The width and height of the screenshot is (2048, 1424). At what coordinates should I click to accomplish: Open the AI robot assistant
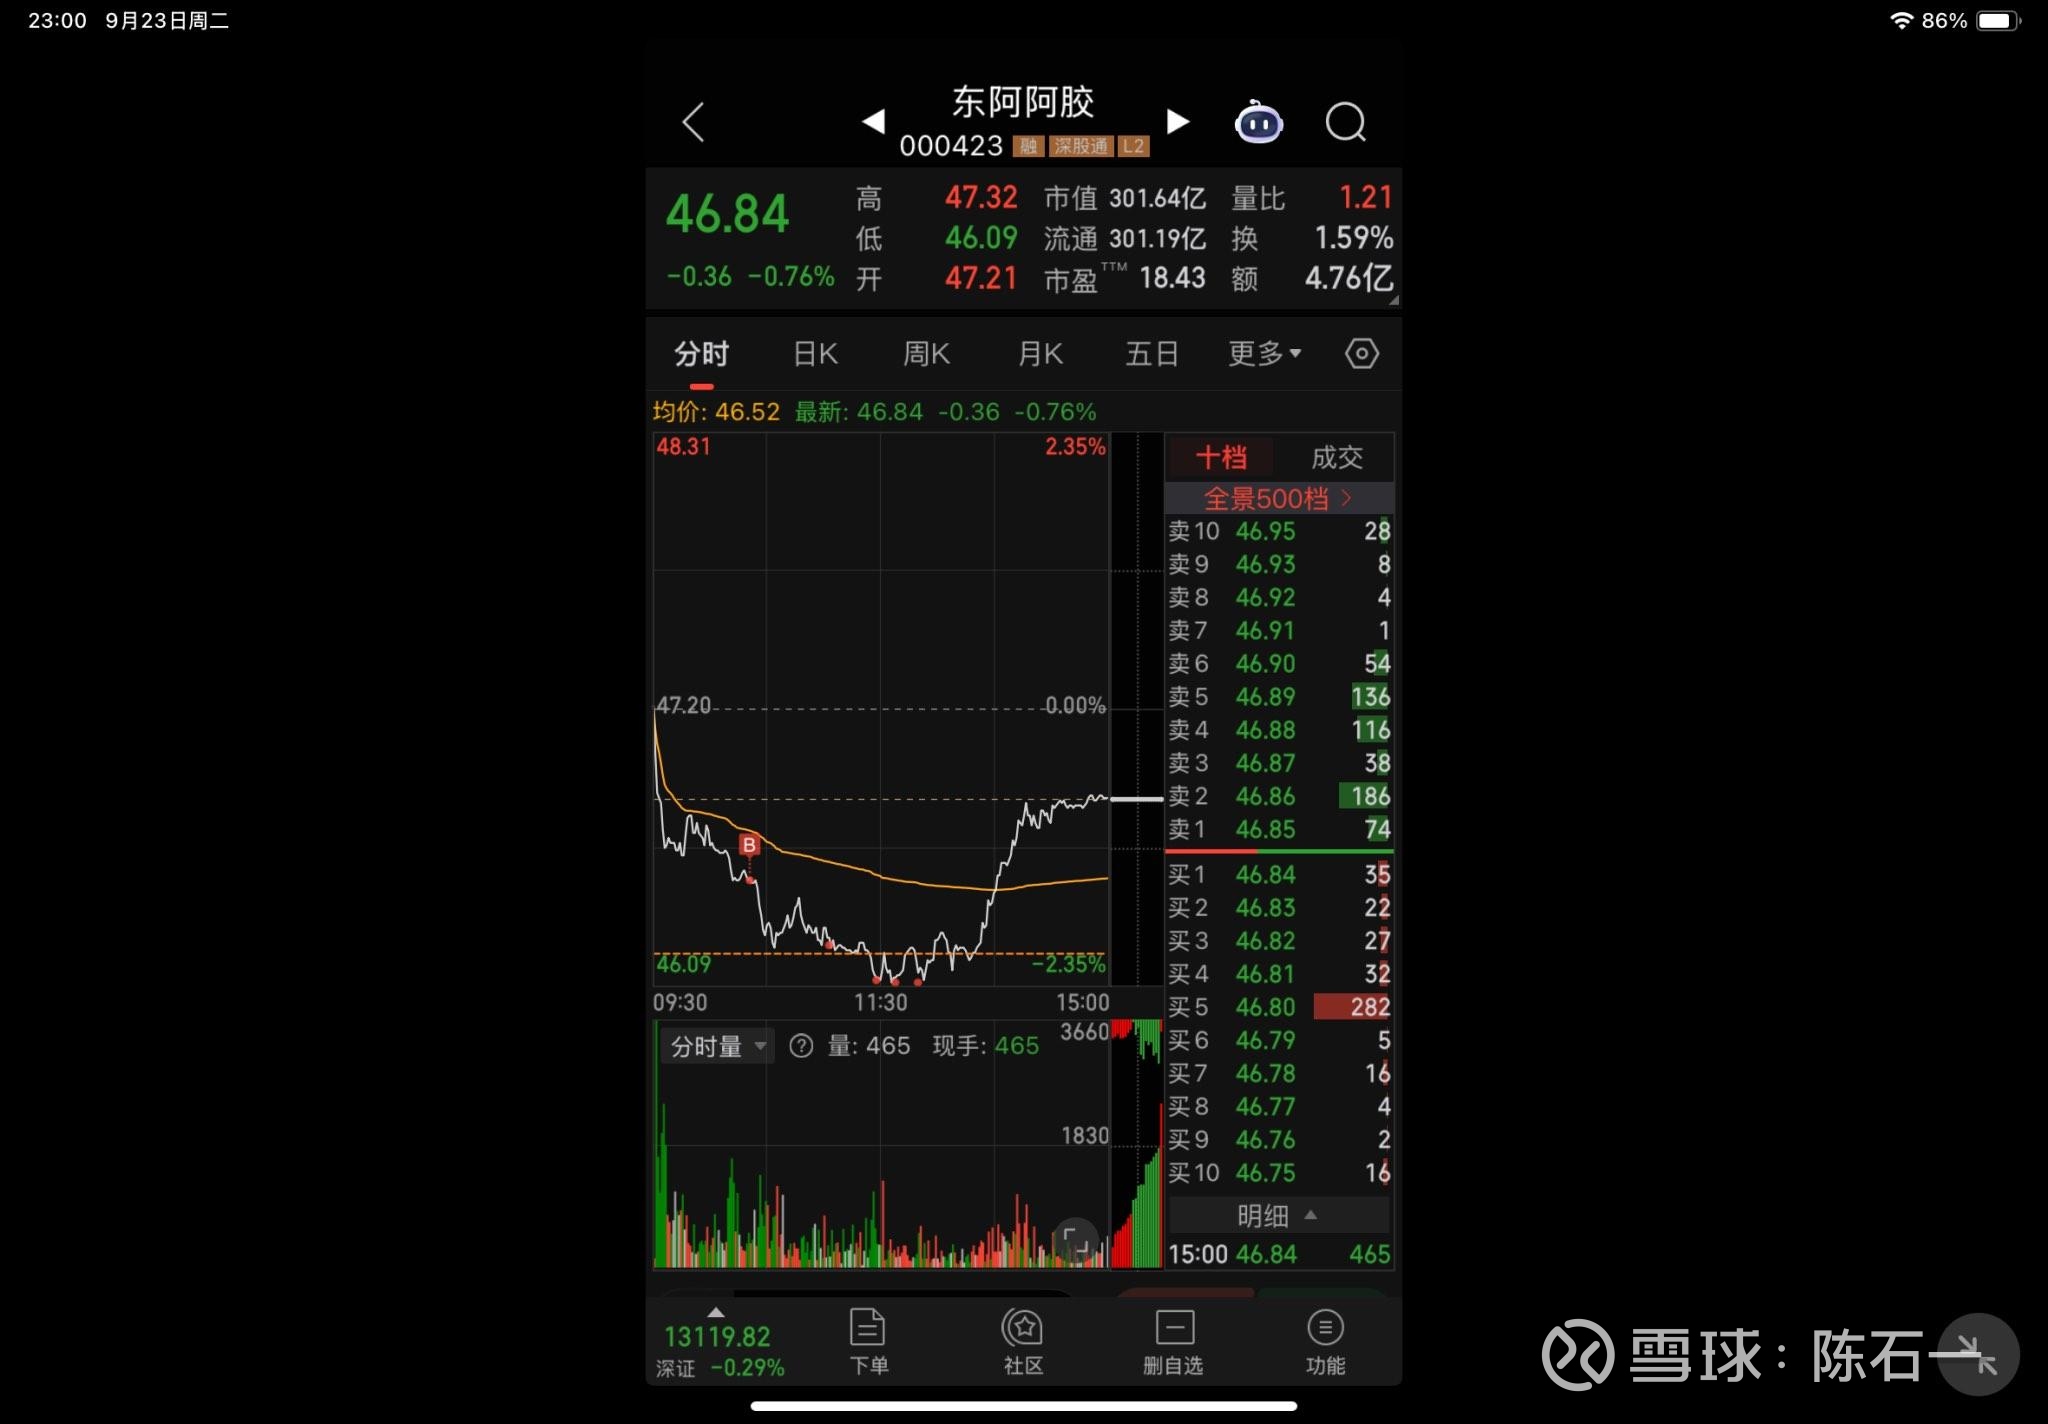click(x=1258, y=123)
